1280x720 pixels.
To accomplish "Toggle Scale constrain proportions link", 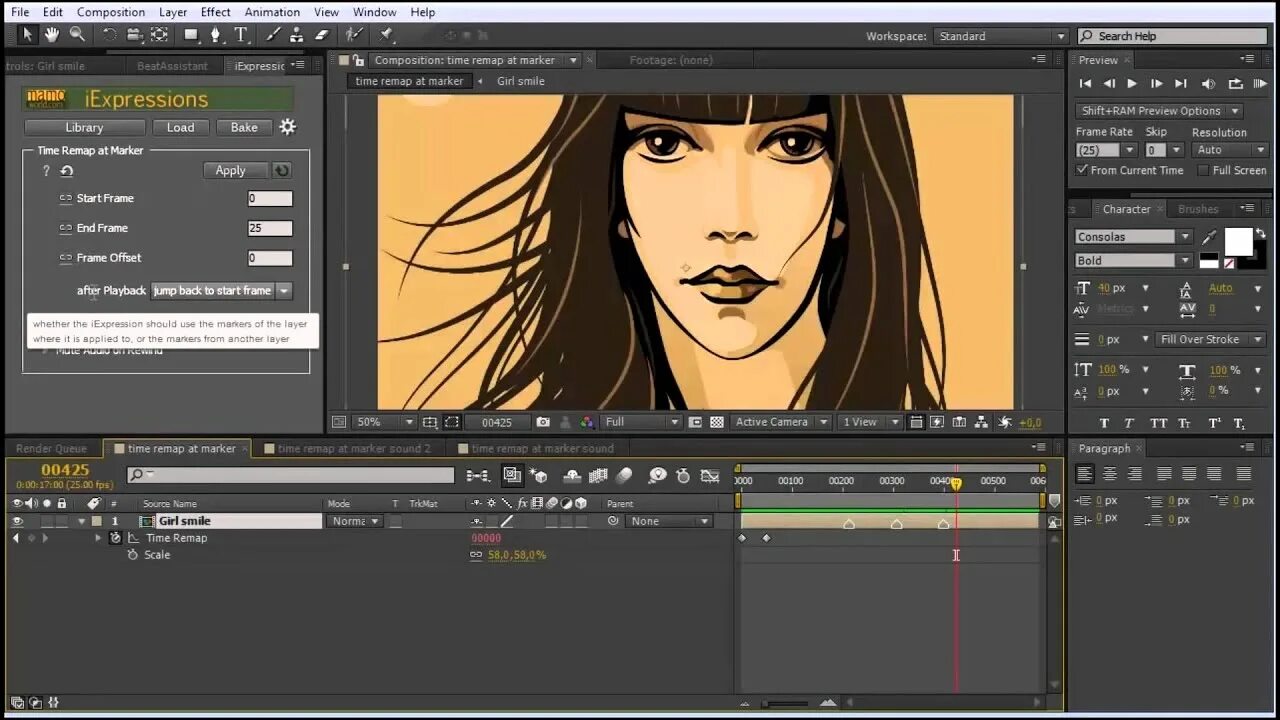I will (476, 555).
